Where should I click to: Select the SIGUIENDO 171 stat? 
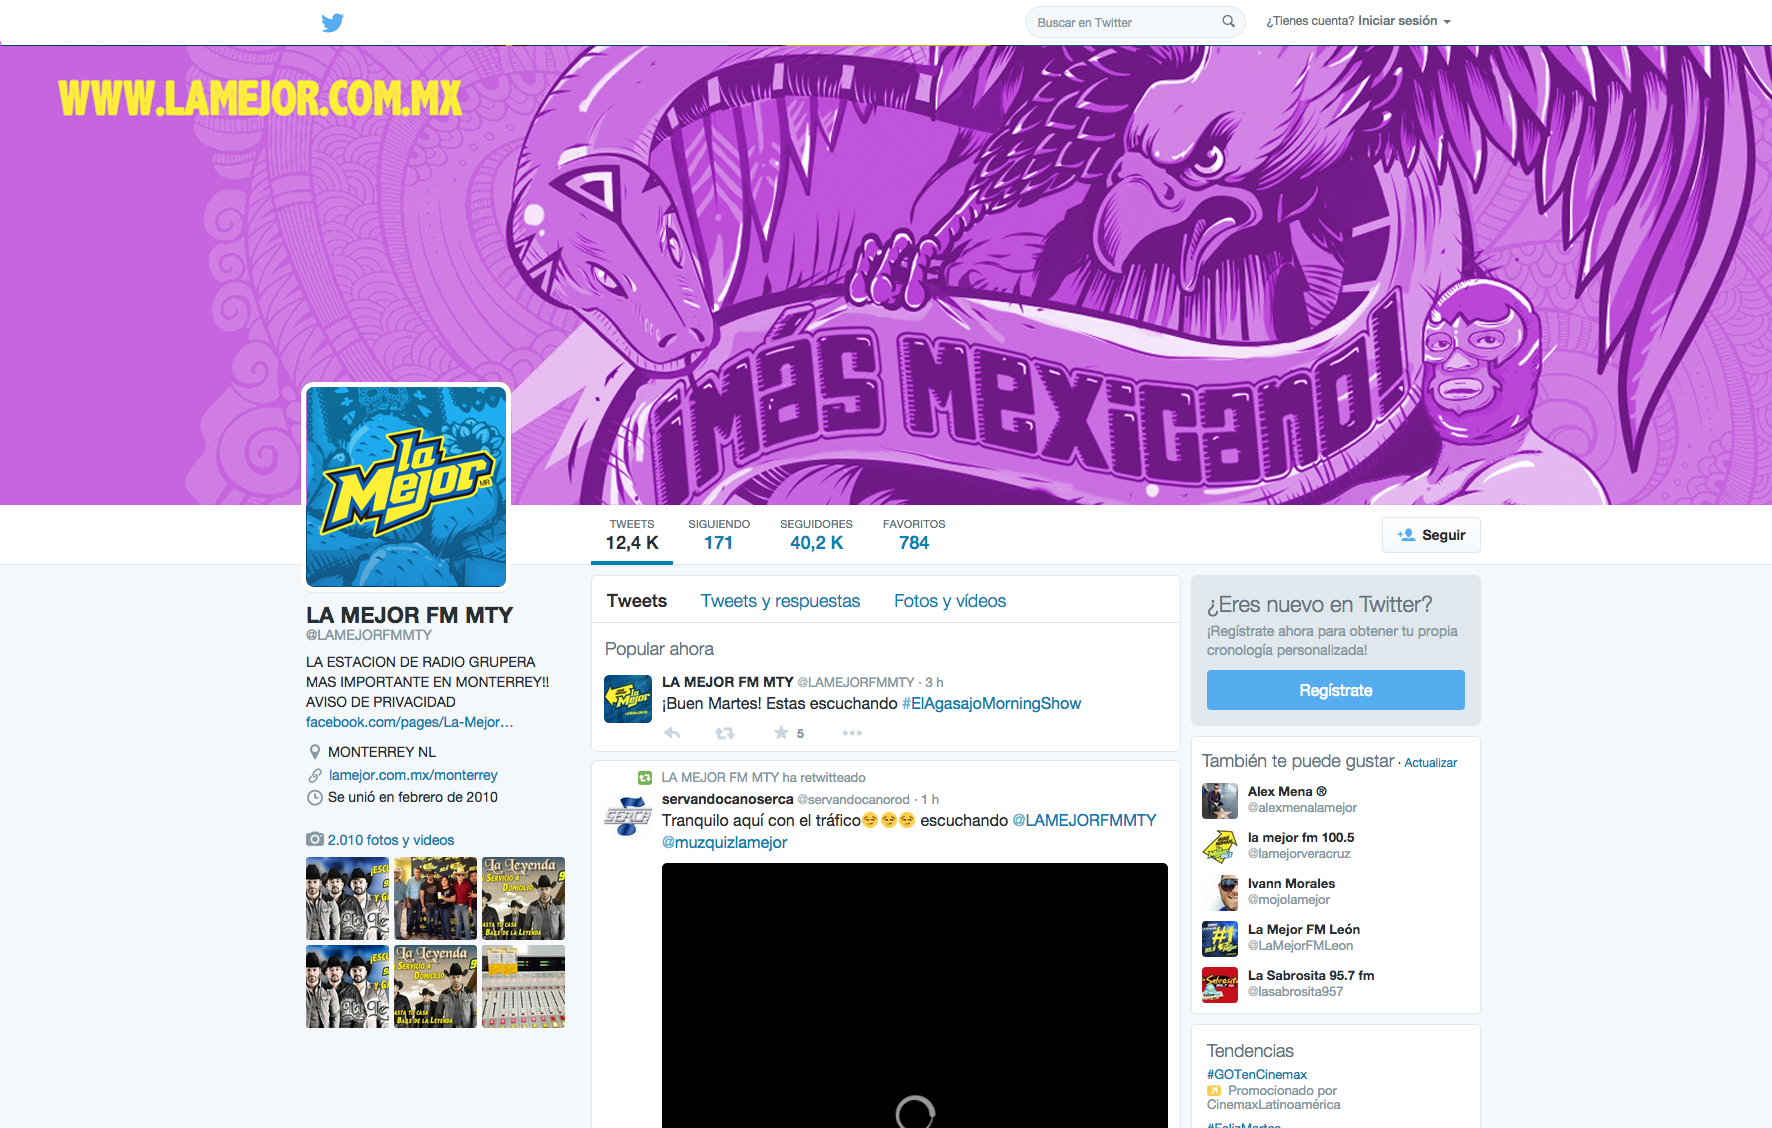719,536
